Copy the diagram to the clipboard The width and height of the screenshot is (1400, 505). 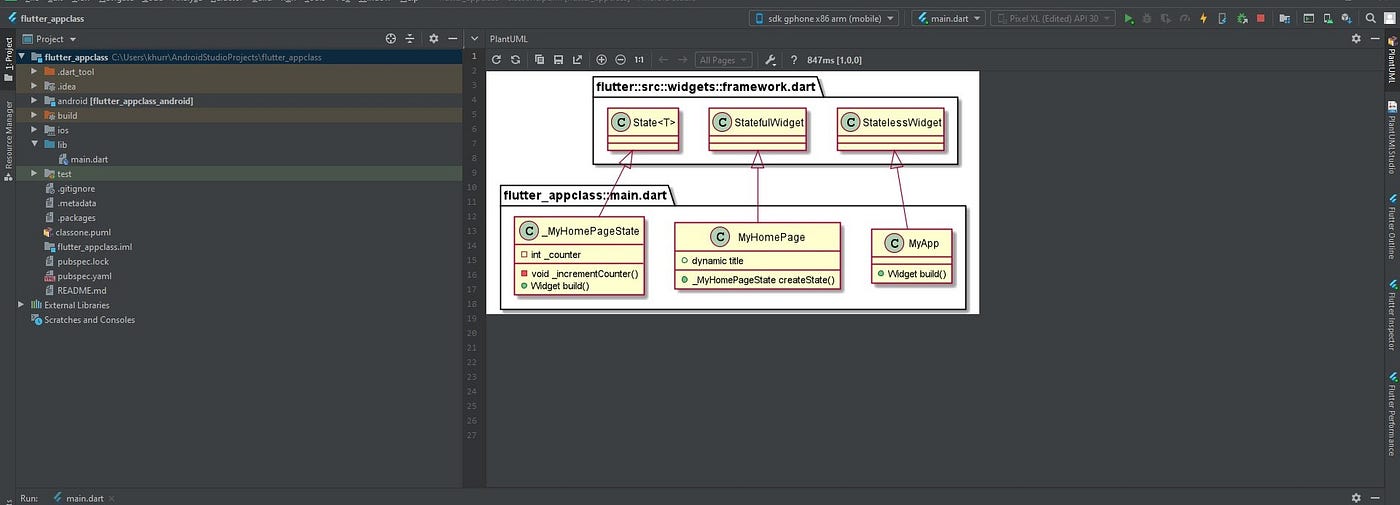tap(539, 60)
